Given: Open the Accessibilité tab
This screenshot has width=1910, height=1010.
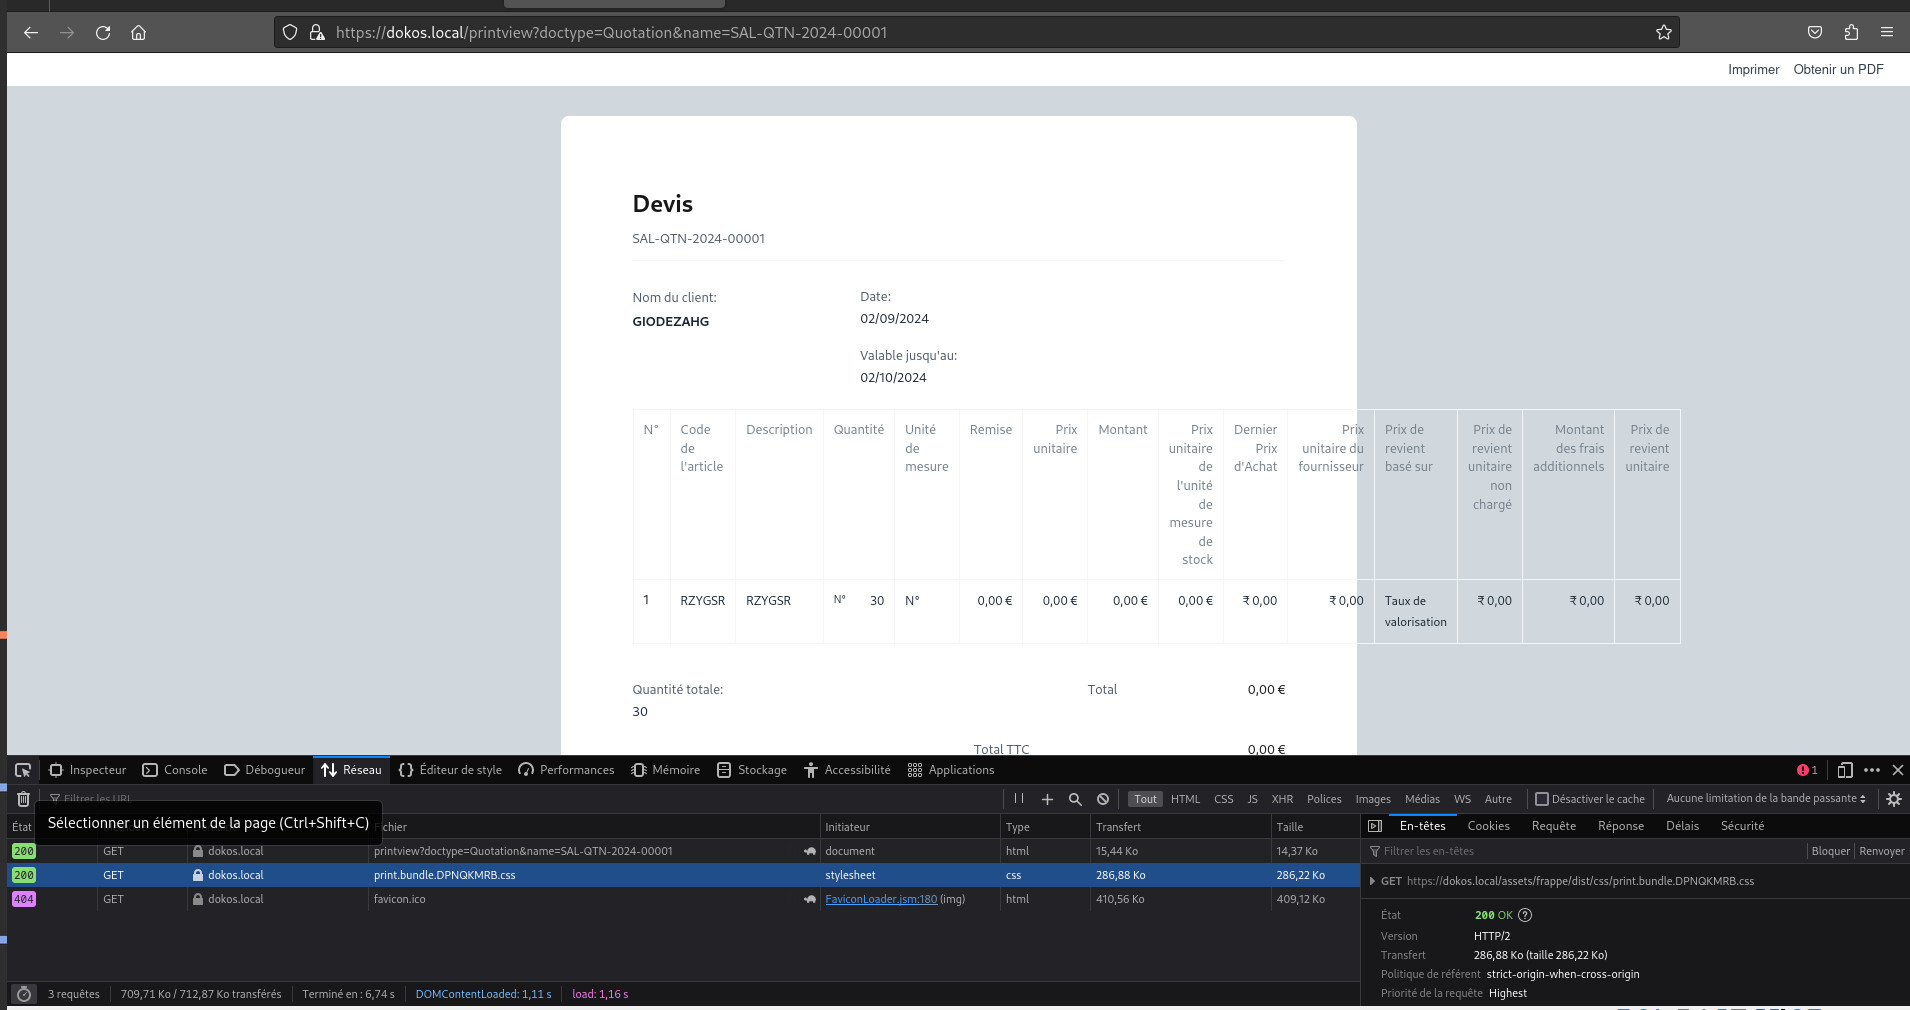Looking at the screenshot, I should (x=847, y=770).
